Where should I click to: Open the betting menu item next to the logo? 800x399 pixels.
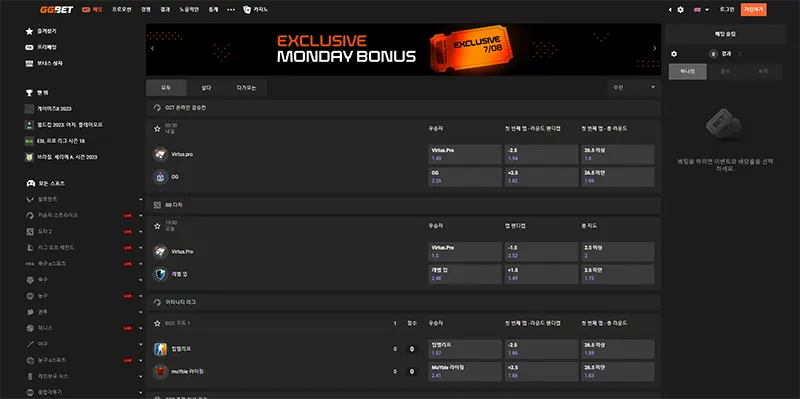point(93,9)
